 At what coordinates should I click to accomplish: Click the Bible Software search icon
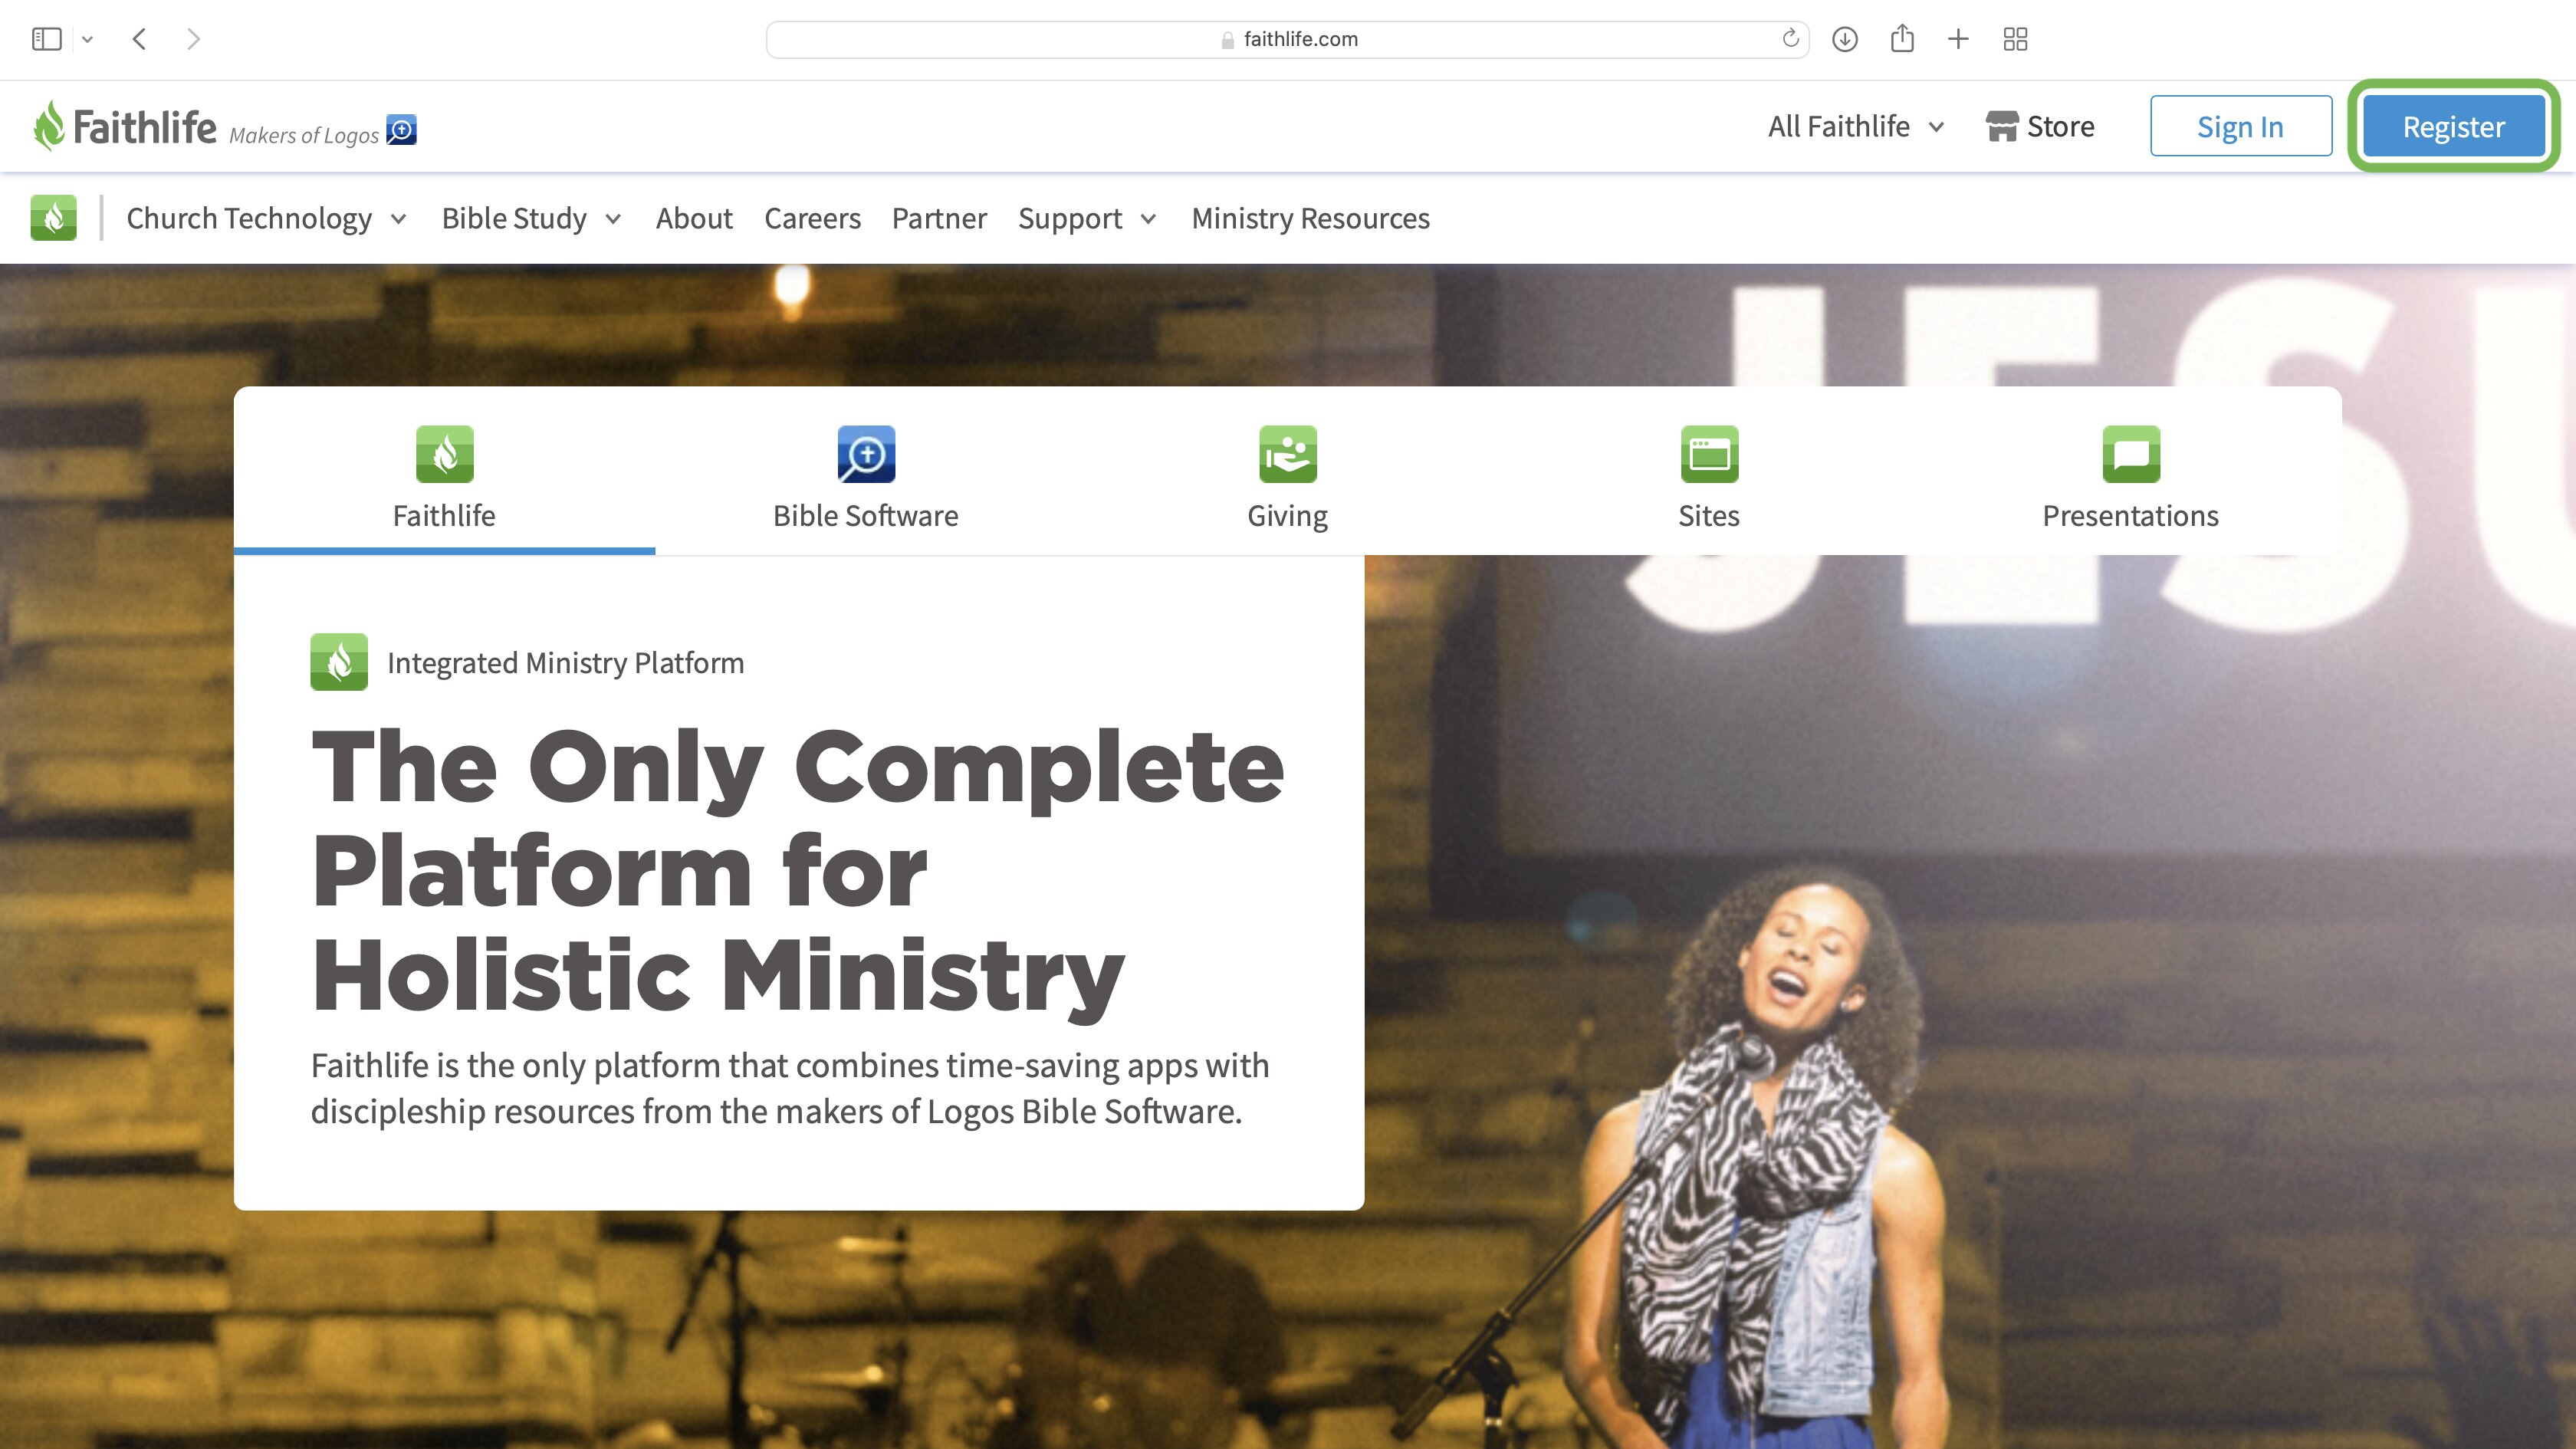(x=865, y=453)
